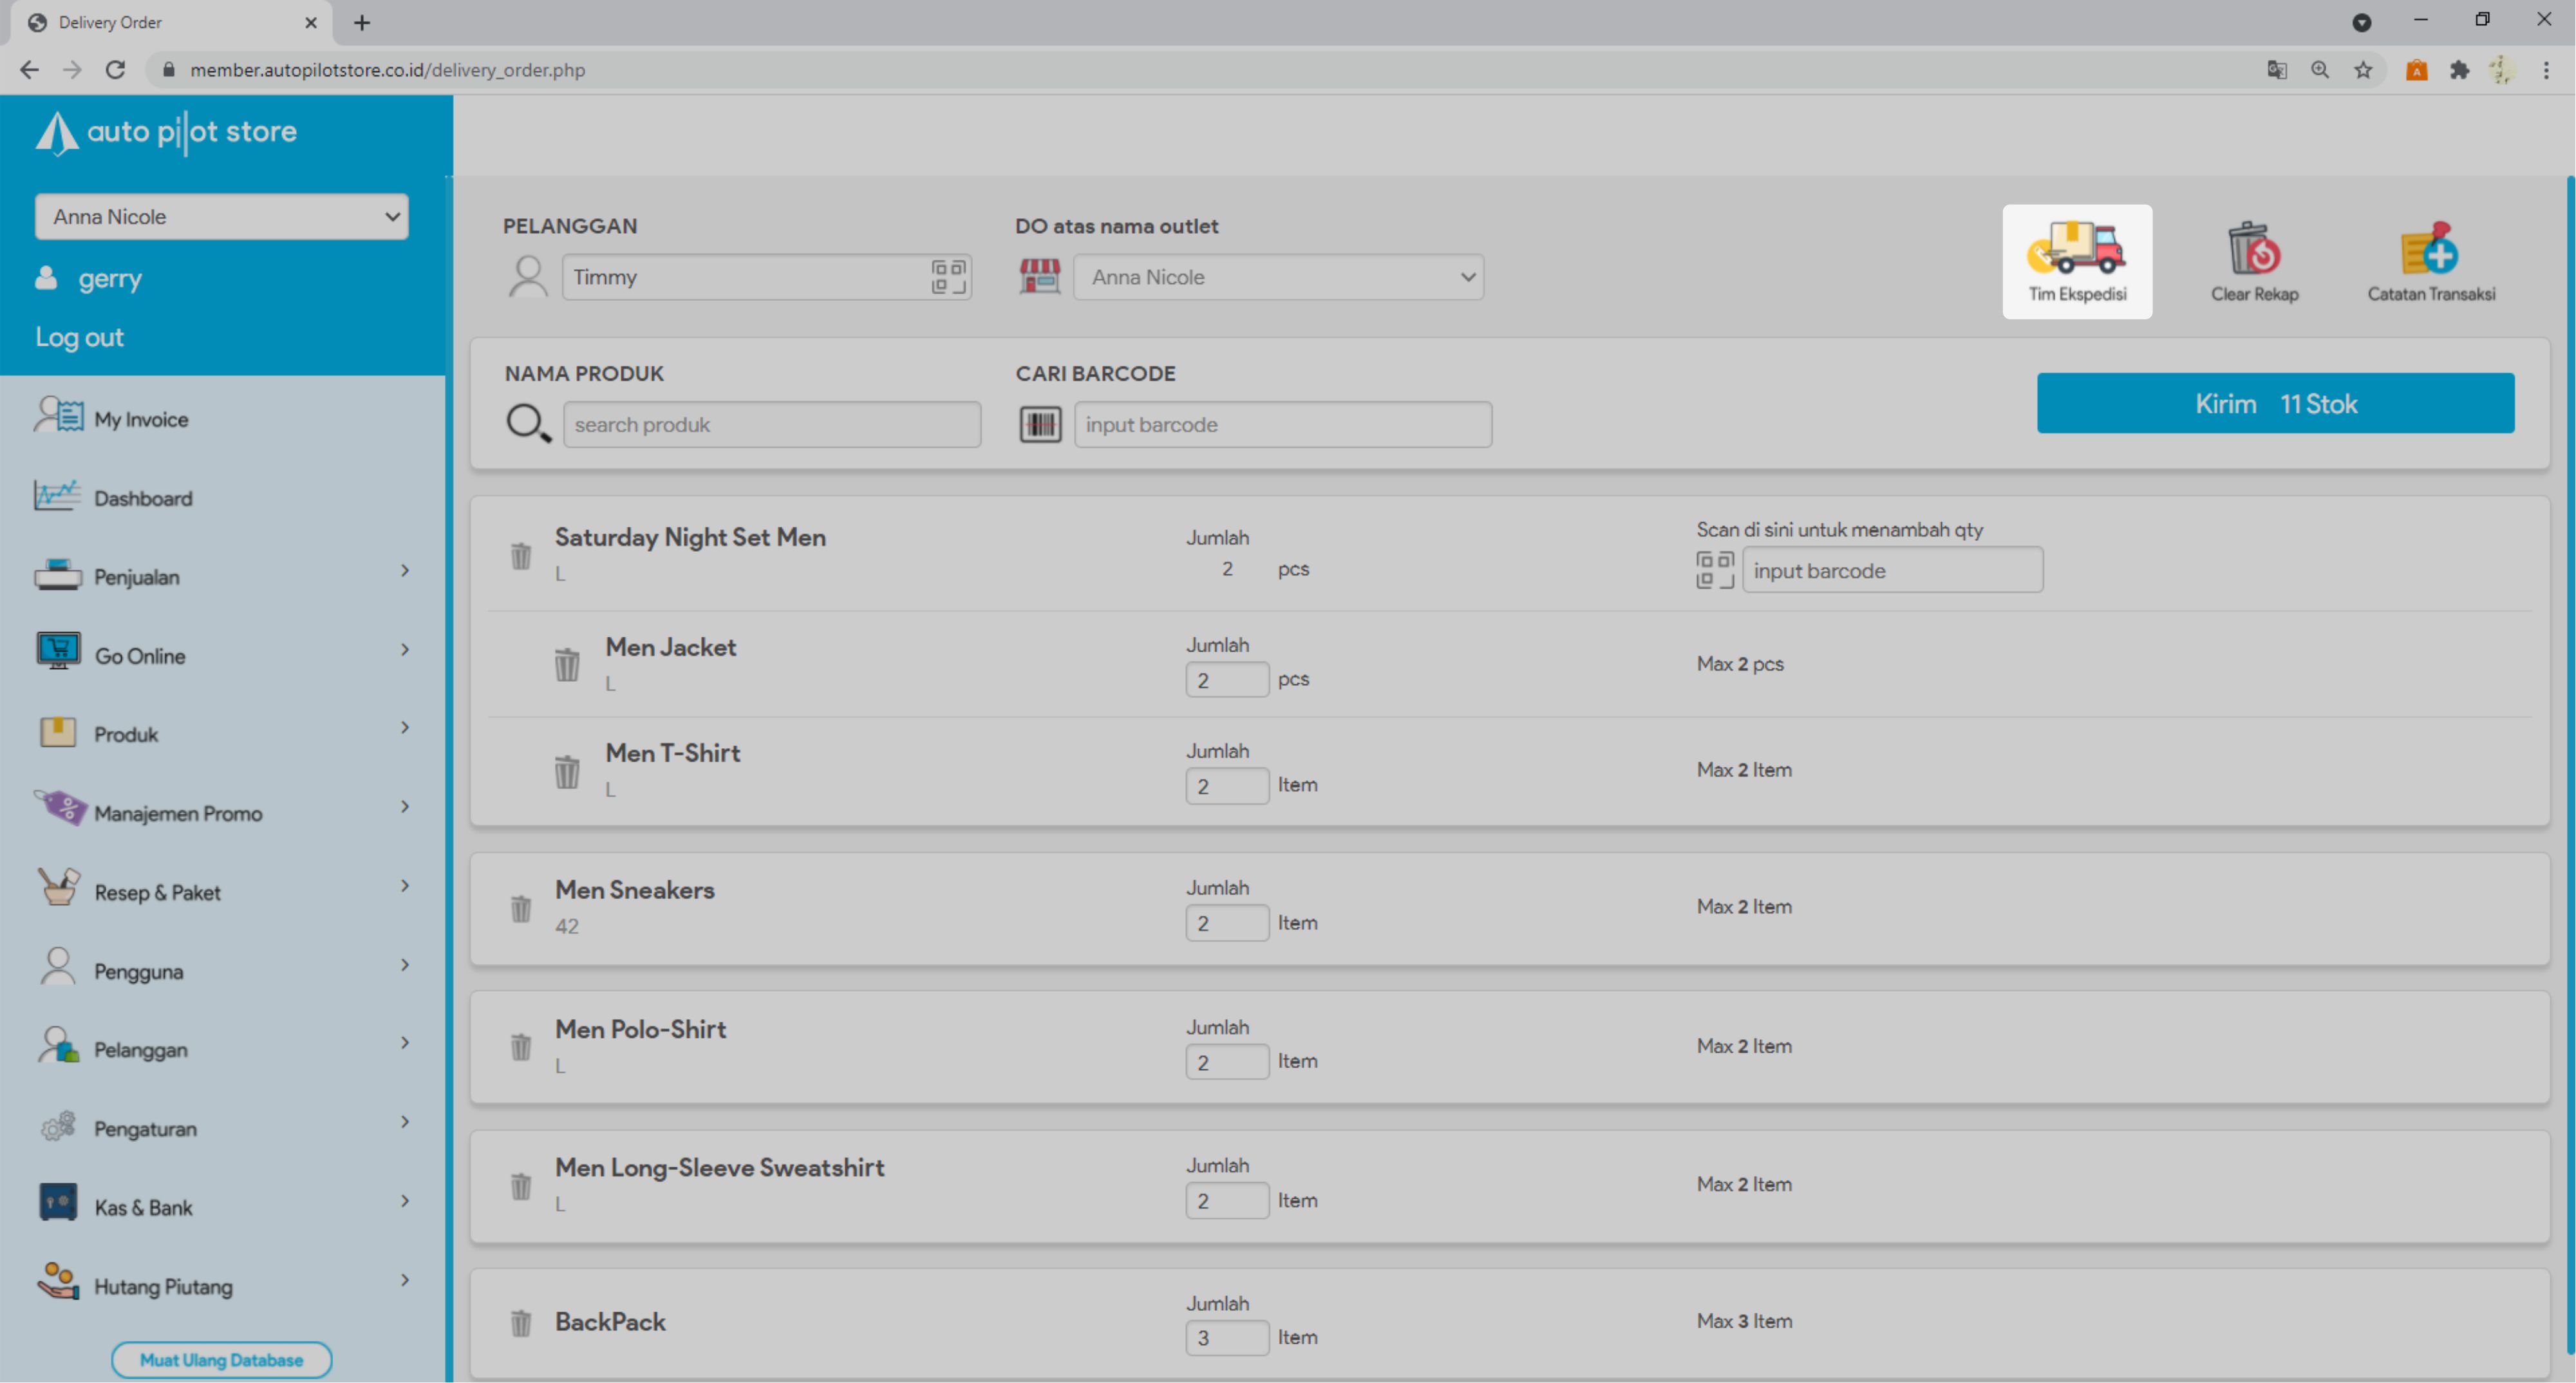Open Catatan Transaksi notes icon
The image size is (2576, 1383).
(x=2429, y=250)
